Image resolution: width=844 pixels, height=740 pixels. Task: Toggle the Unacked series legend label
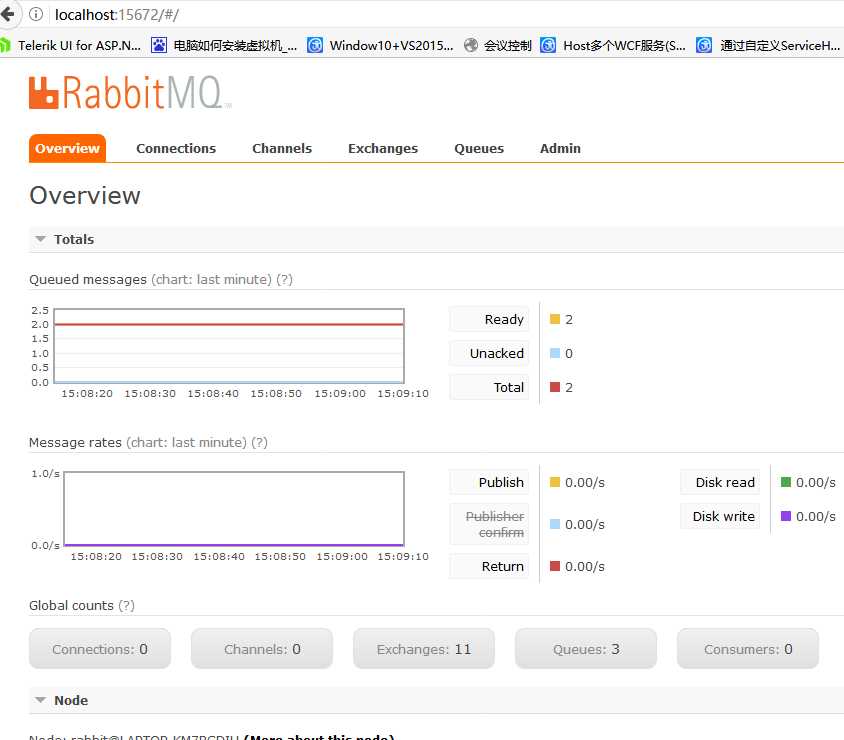[489, 353]
